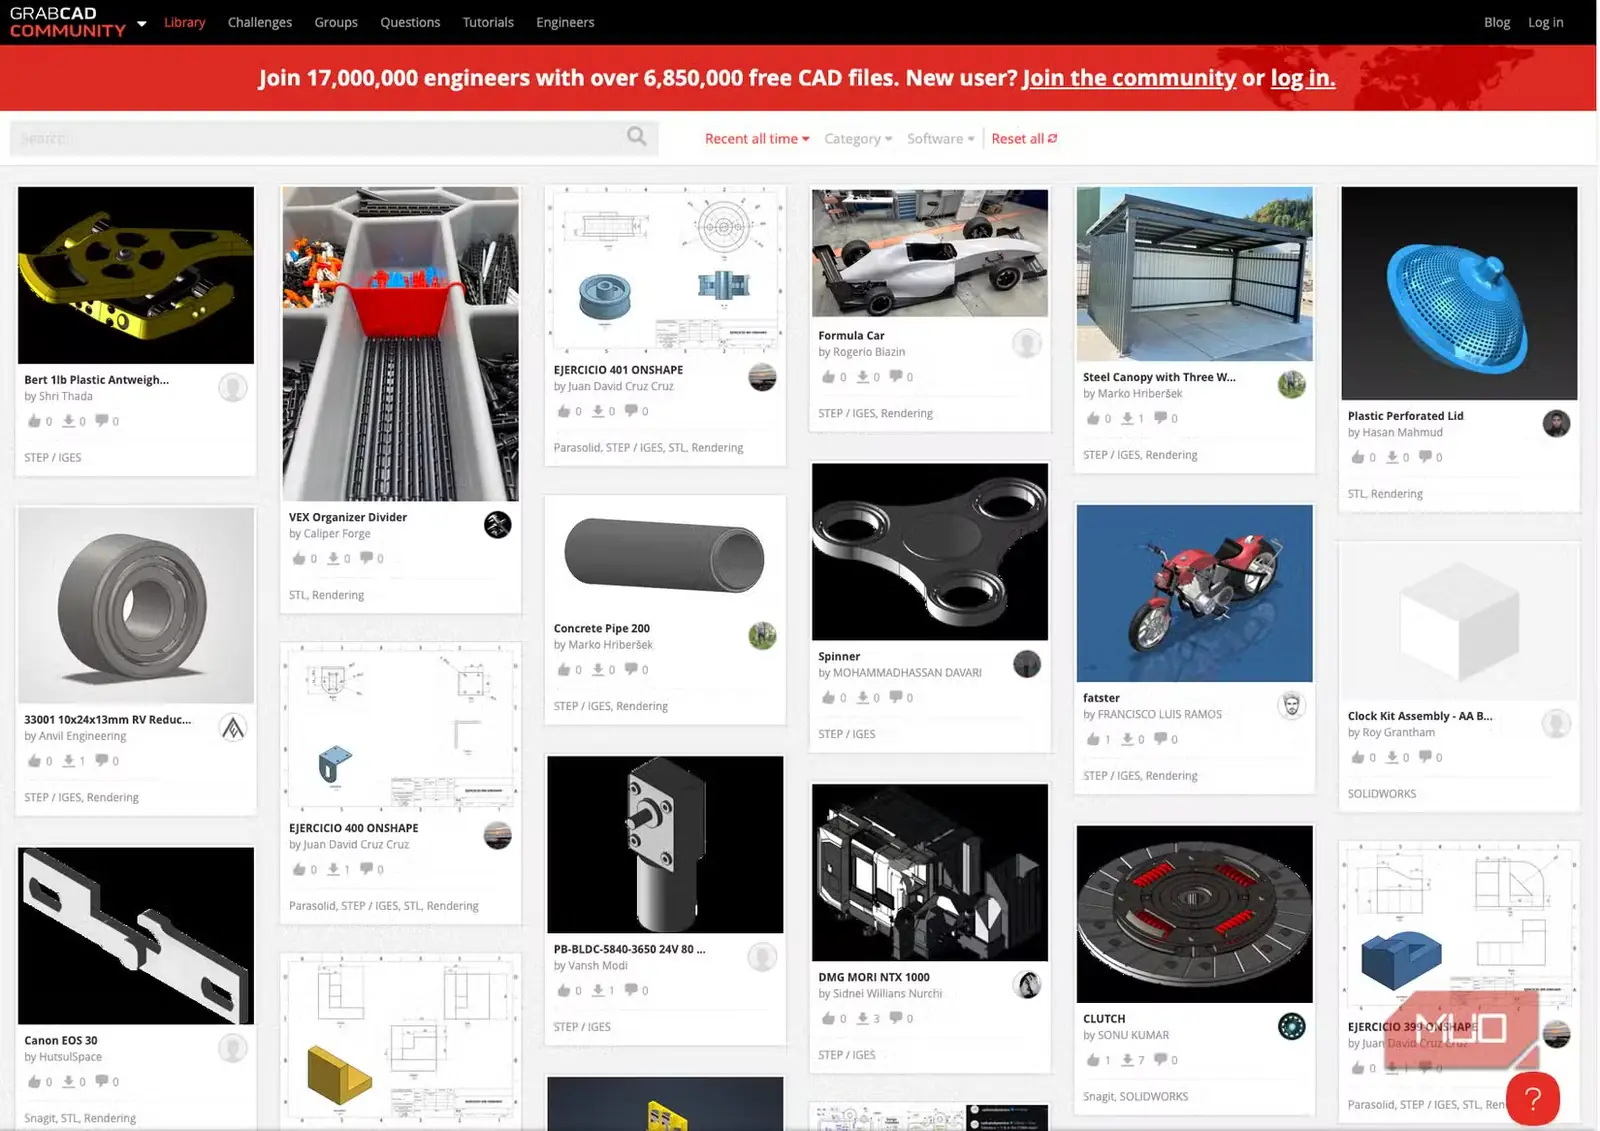Click Join the community banner link
Screen dimensions: 1600x1131
1129,78
